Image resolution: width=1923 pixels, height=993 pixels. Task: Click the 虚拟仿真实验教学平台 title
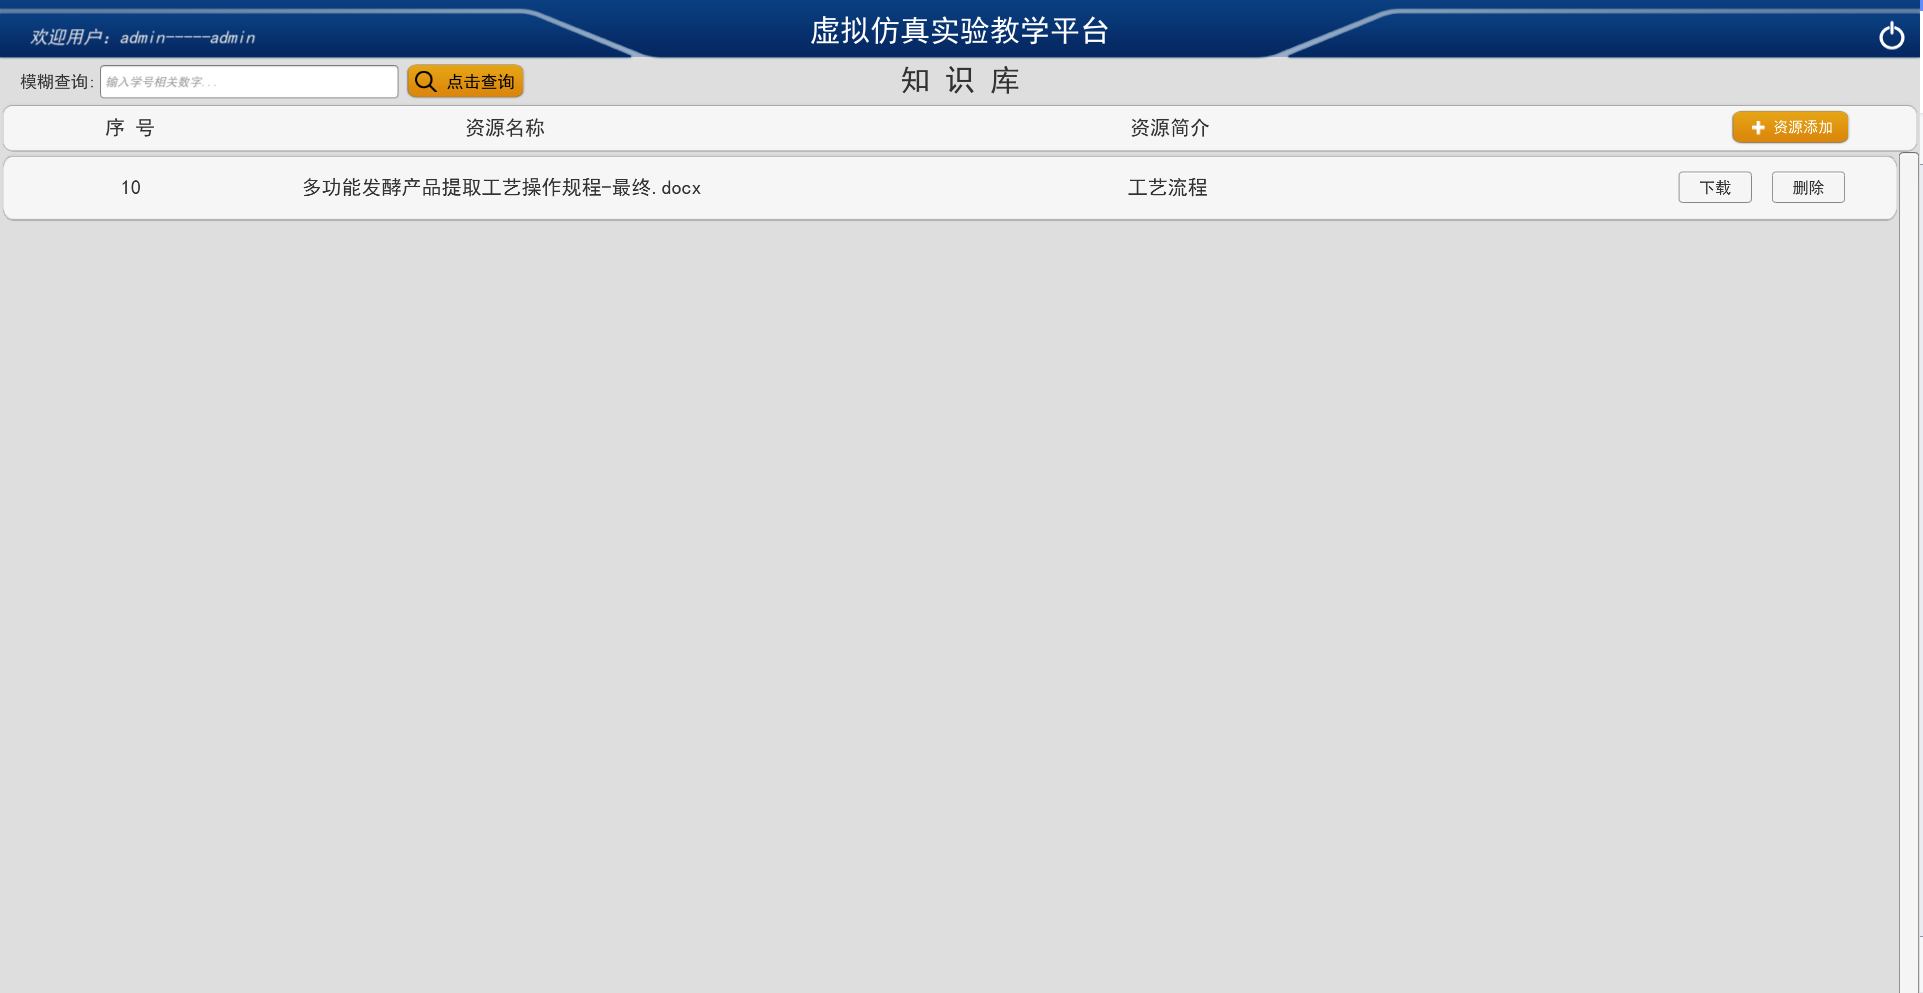coord(959,31)
